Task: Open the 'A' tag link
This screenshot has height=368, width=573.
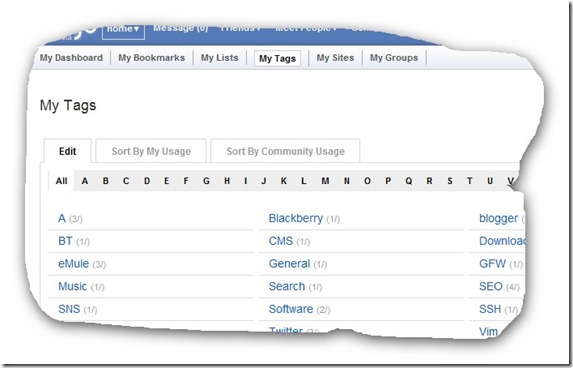Action: click(62, 219)
